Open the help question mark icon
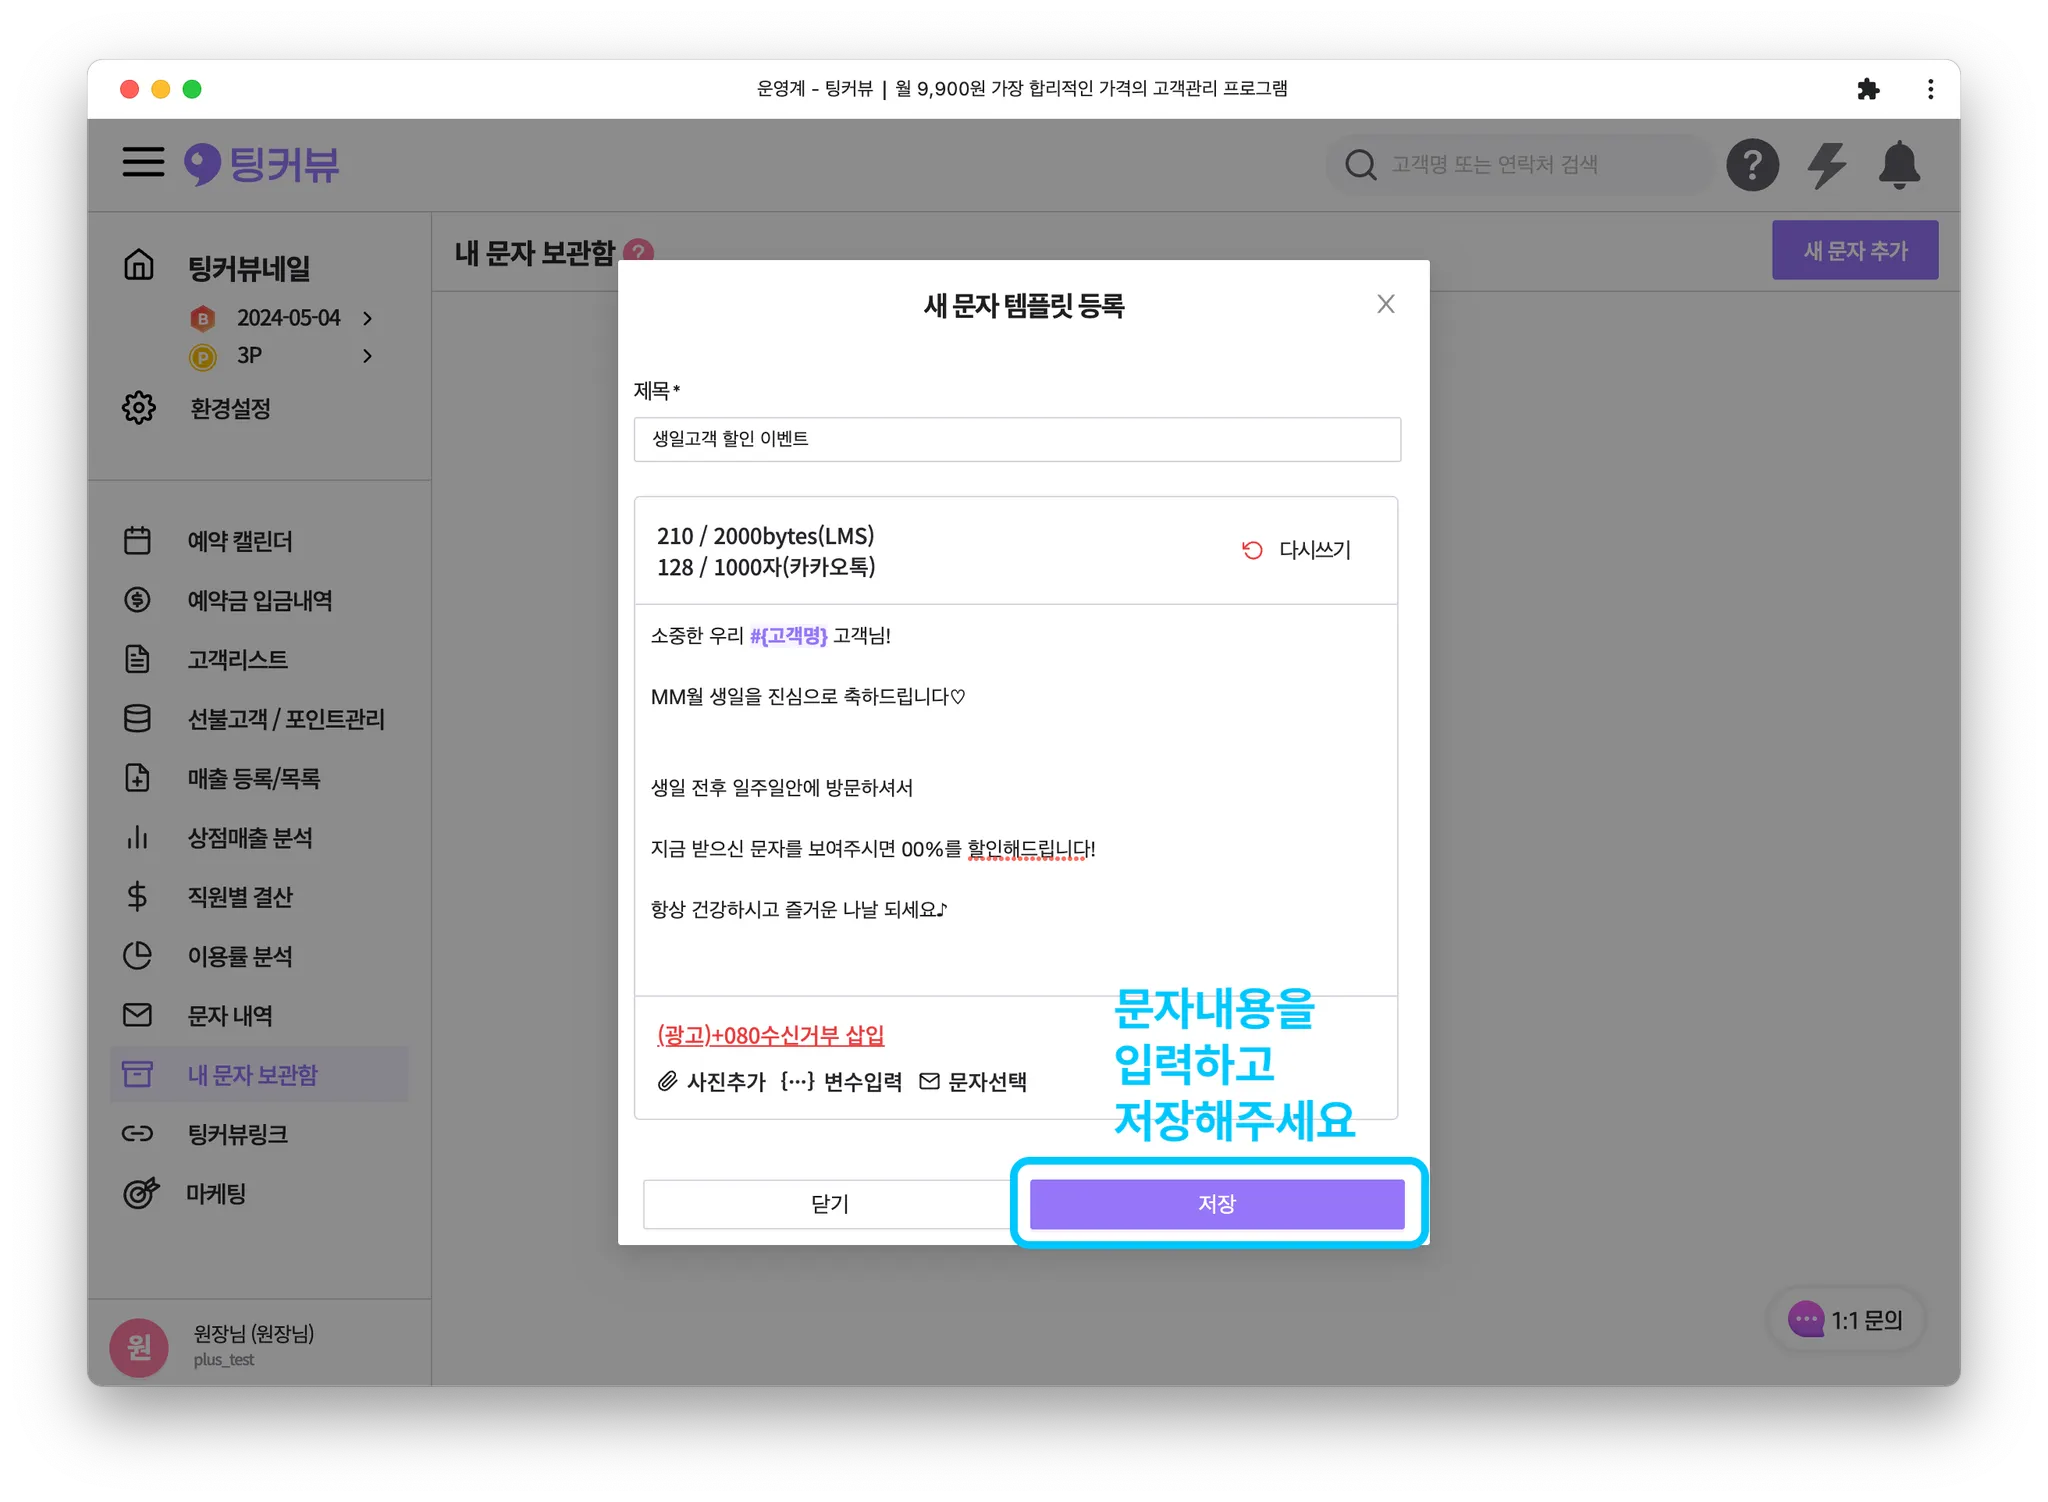 [1752, 165]
